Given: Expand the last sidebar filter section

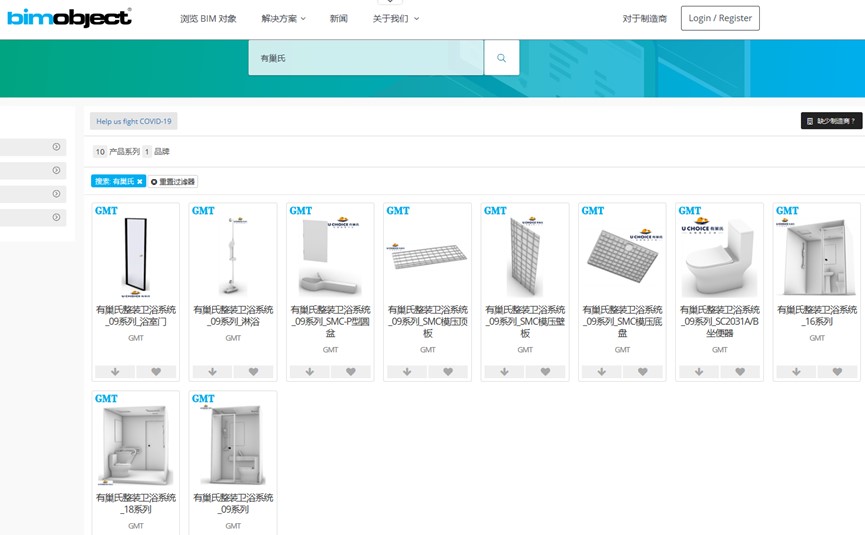Looking at the screenshot, I should coord(57,217).
